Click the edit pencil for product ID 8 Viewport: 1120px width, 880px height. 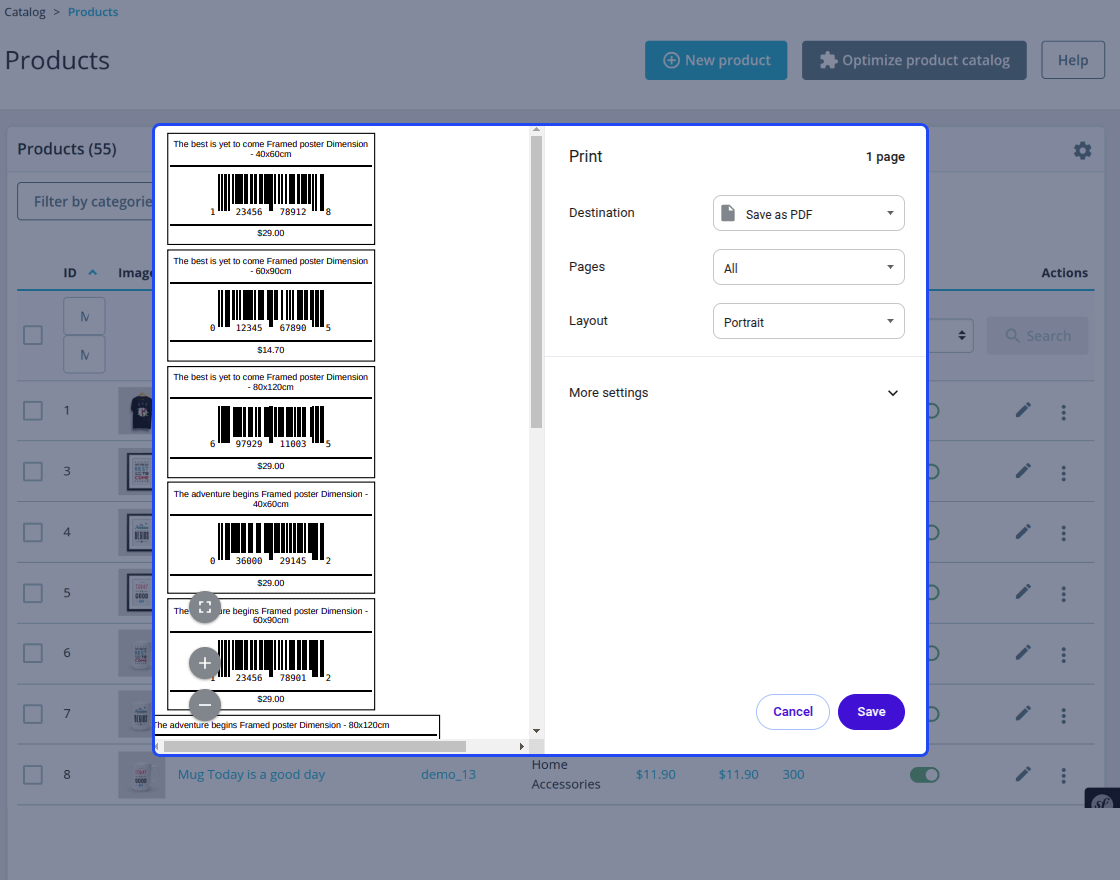(1023, 774)
